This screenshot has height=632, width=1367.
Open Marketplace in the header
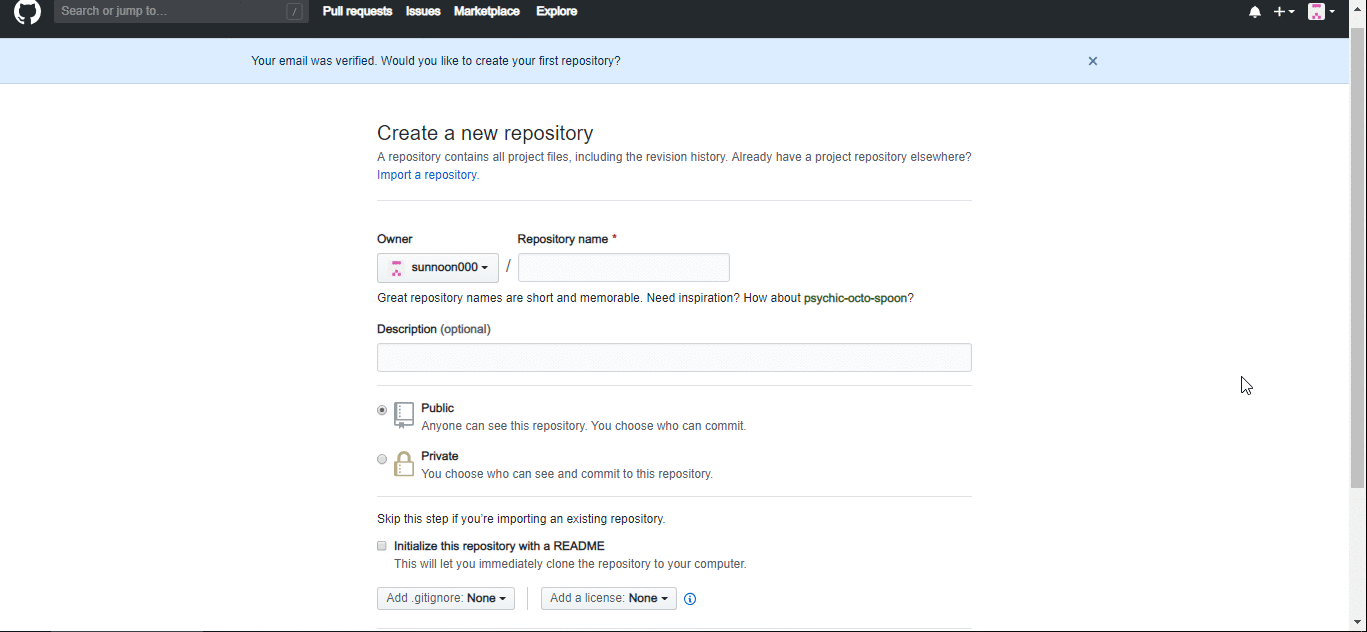(x=487, y=11)
